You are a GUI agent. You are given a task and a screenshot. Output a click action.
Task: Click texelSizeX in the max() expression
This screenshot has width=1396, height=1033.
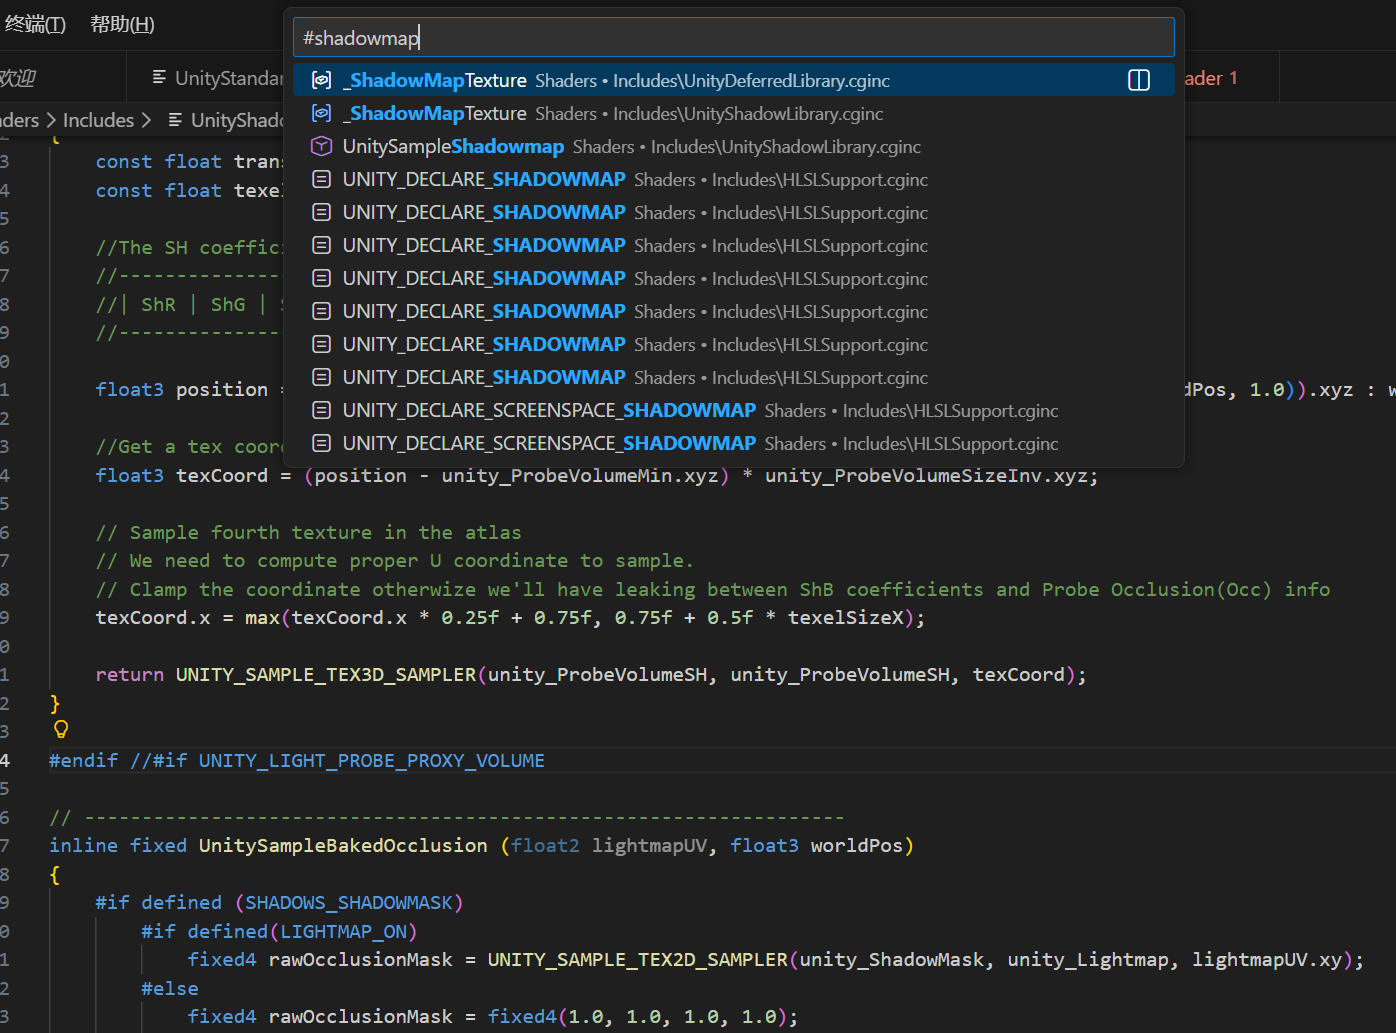pyautogui.click(x=845, y=617)
